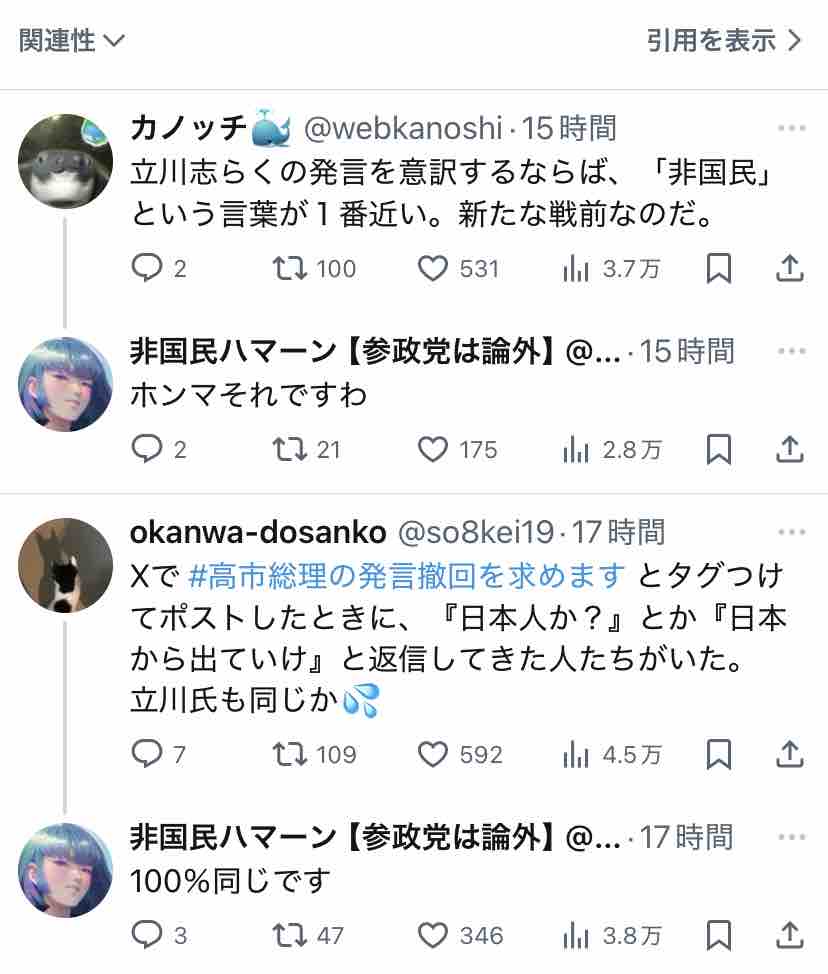This screenshot has height=974, width=828.
Task: Open 引用を表示 quotes link
Action: [724, 41]
